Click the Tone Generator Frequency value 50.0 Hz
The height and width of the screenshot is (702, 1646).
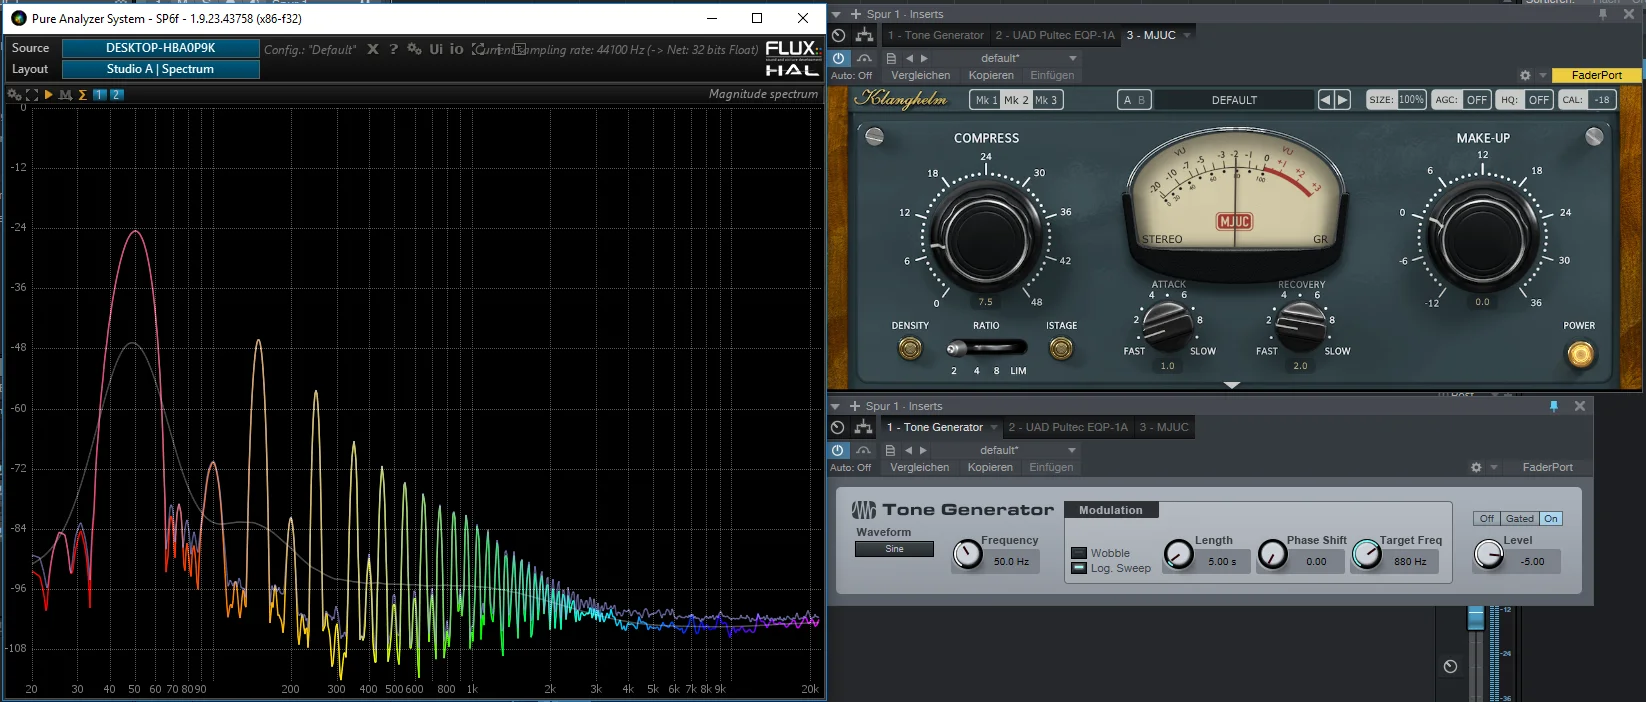[1011, 562]
